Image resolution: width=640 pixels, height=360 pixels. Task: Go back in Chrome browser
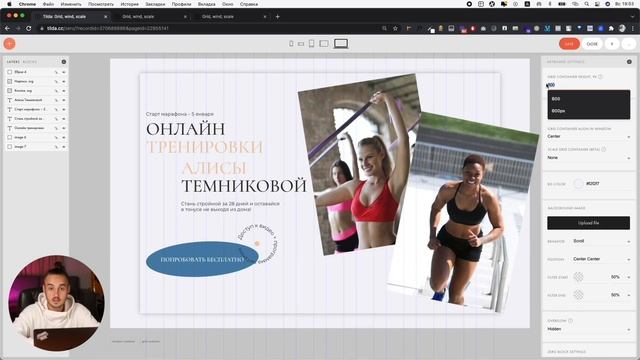click(x=7, y=28)
